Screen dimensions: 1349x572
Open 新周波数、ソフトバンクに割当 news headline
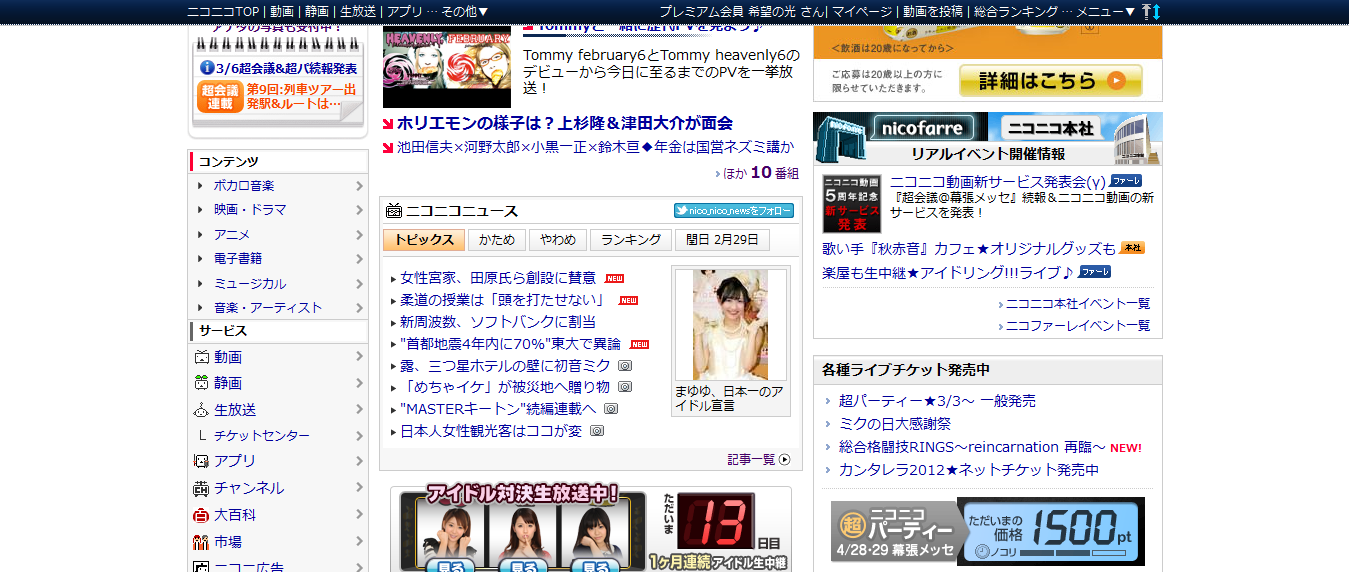tap(498, 322)
